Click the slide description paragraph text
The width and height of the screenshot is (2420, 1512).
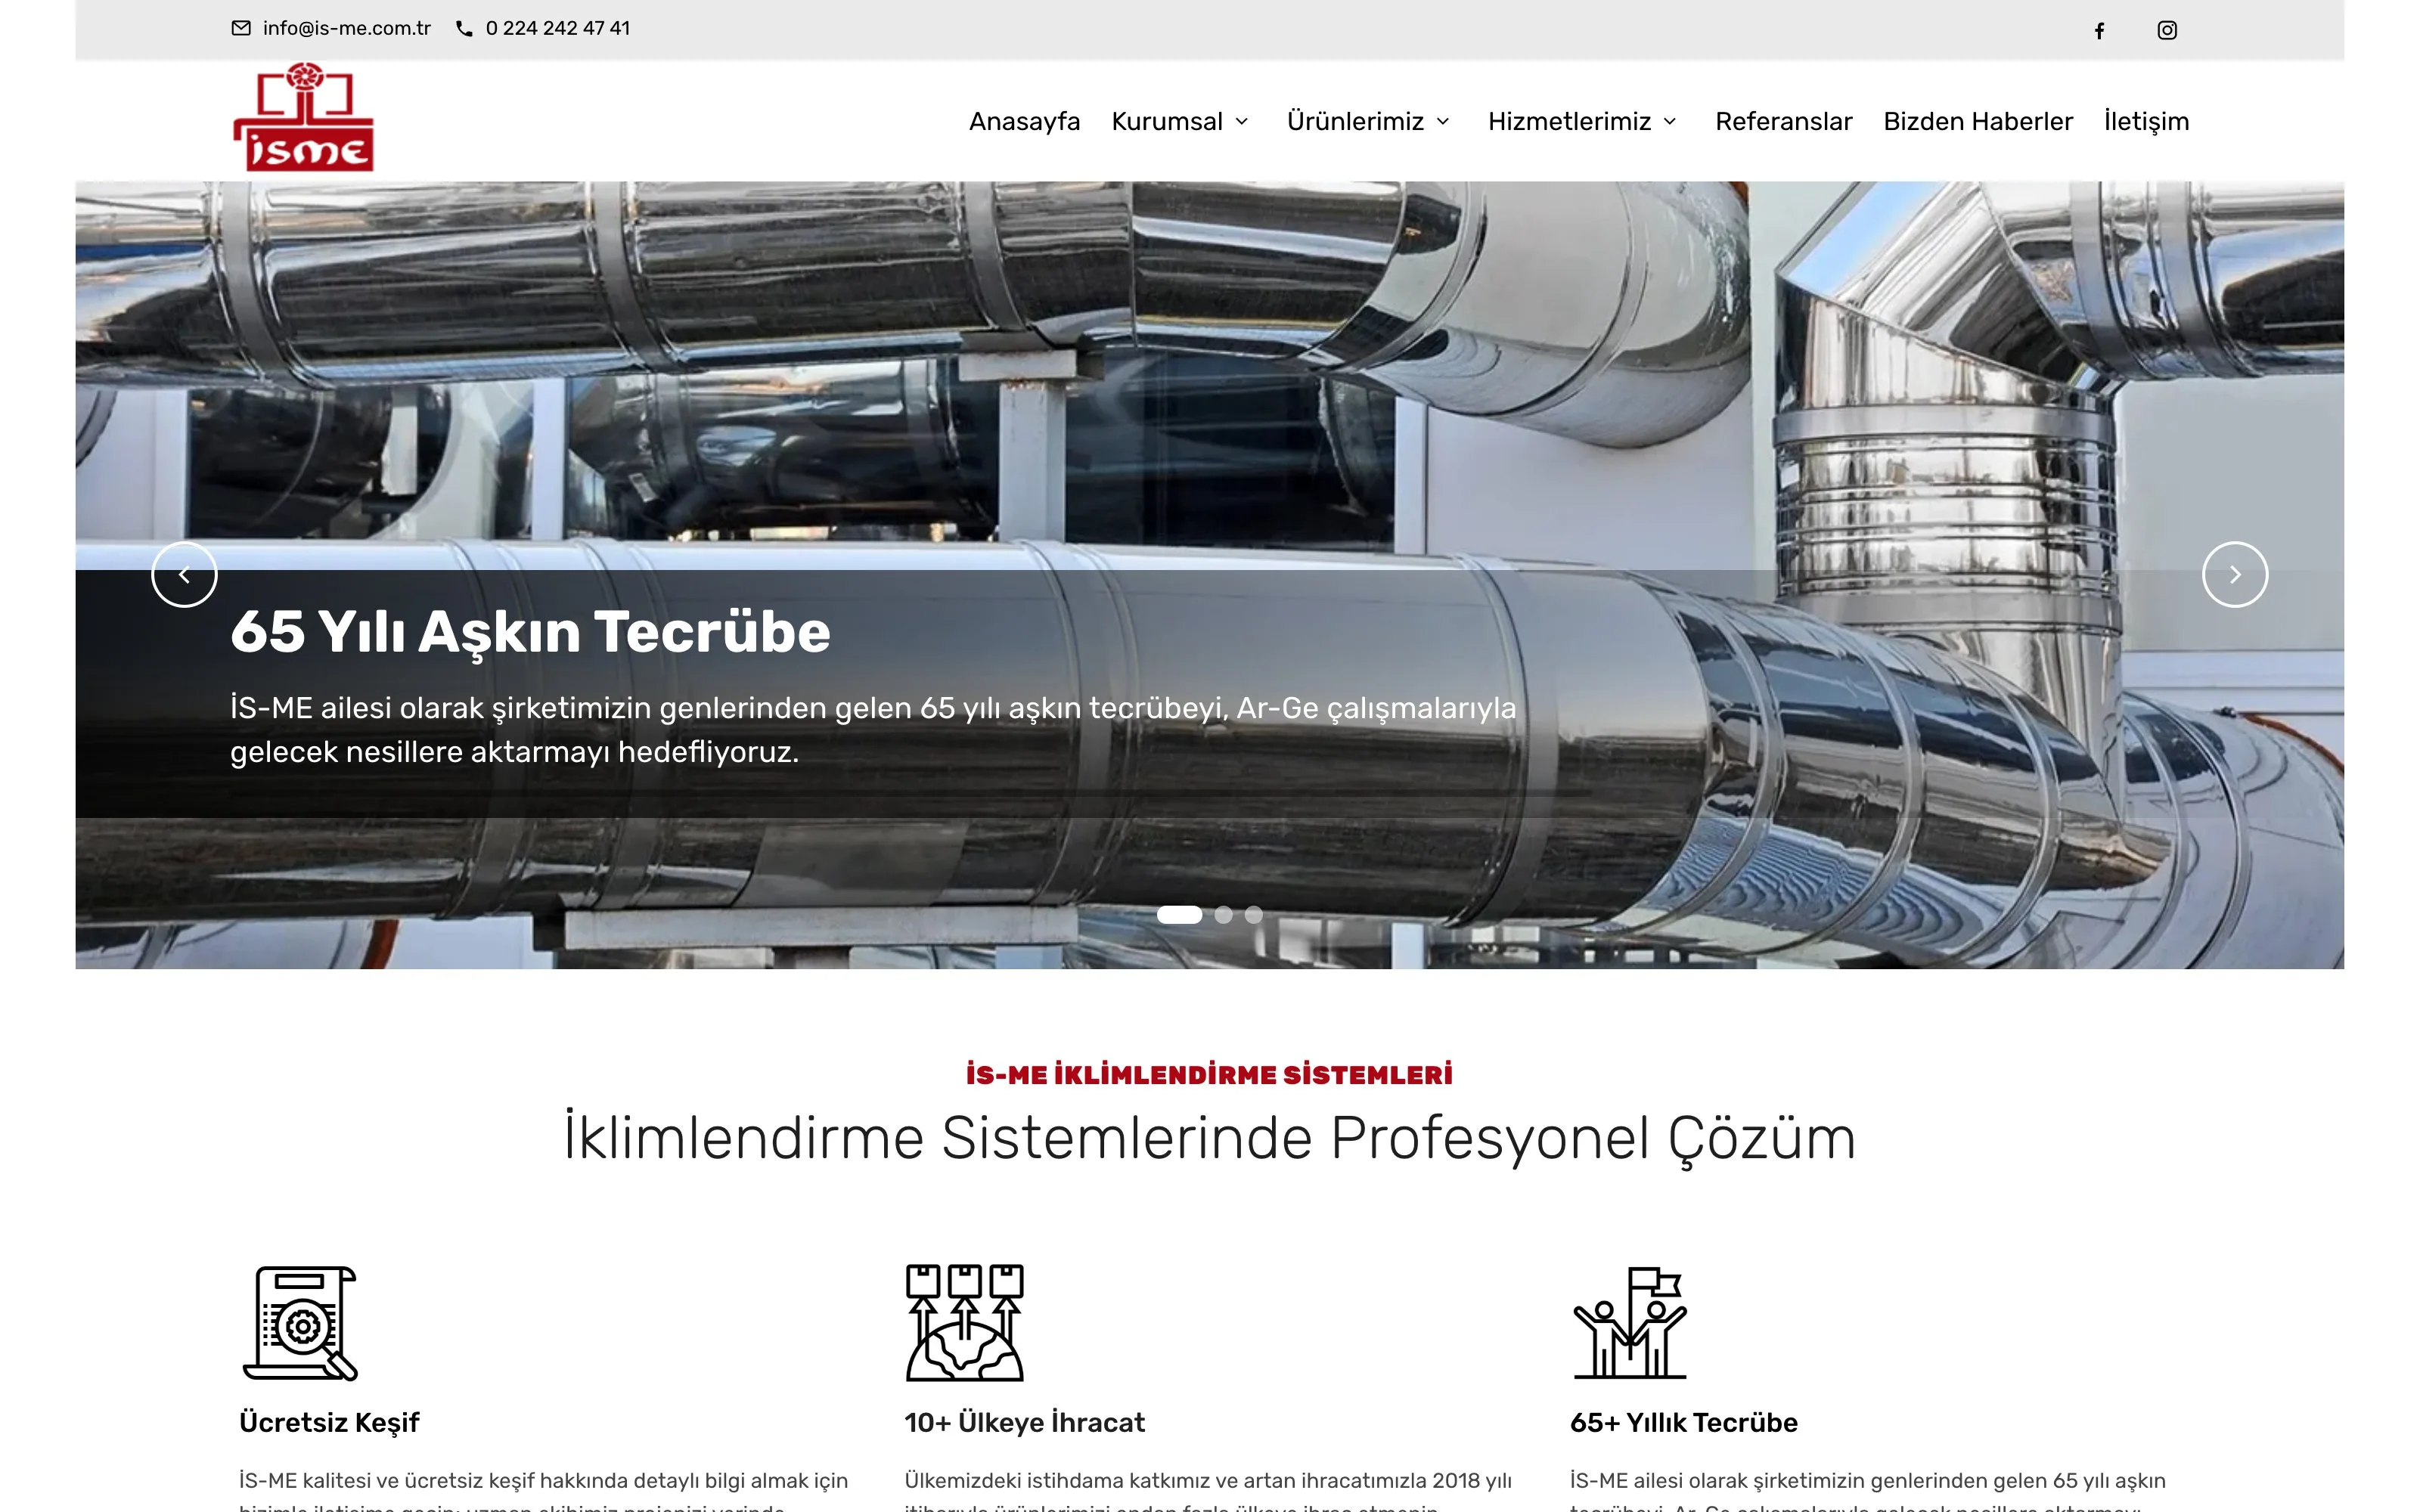pyautogui.click(x=873, y=730)
